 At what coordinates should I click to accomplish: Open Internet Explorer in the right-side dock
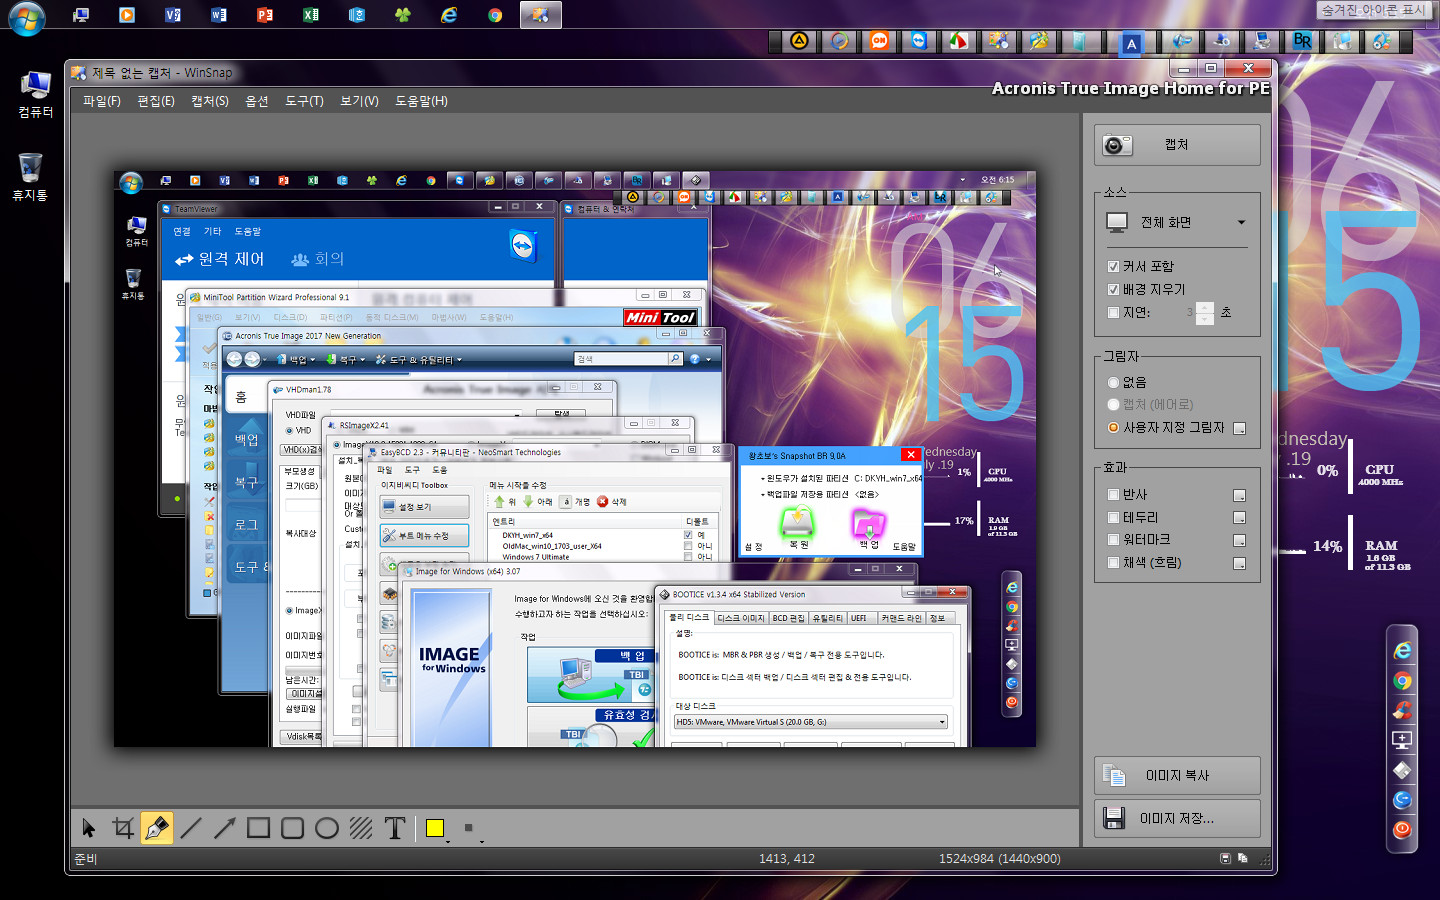tap(1402, 651)
